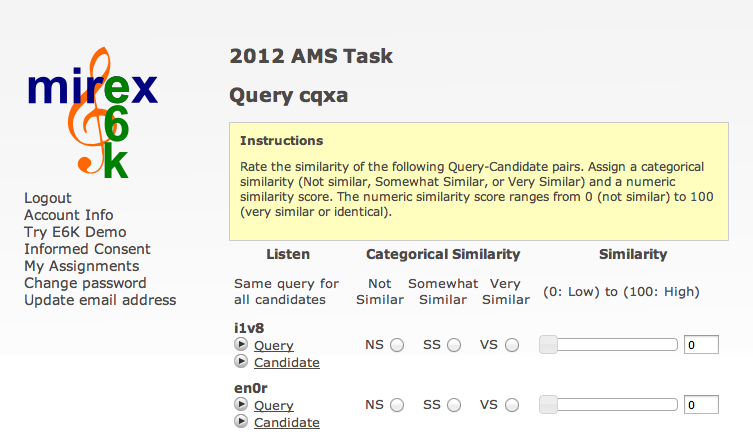753x438 pixels.
Task: Play the Candidate audio icon for i1v8
Action: point(241,361)
